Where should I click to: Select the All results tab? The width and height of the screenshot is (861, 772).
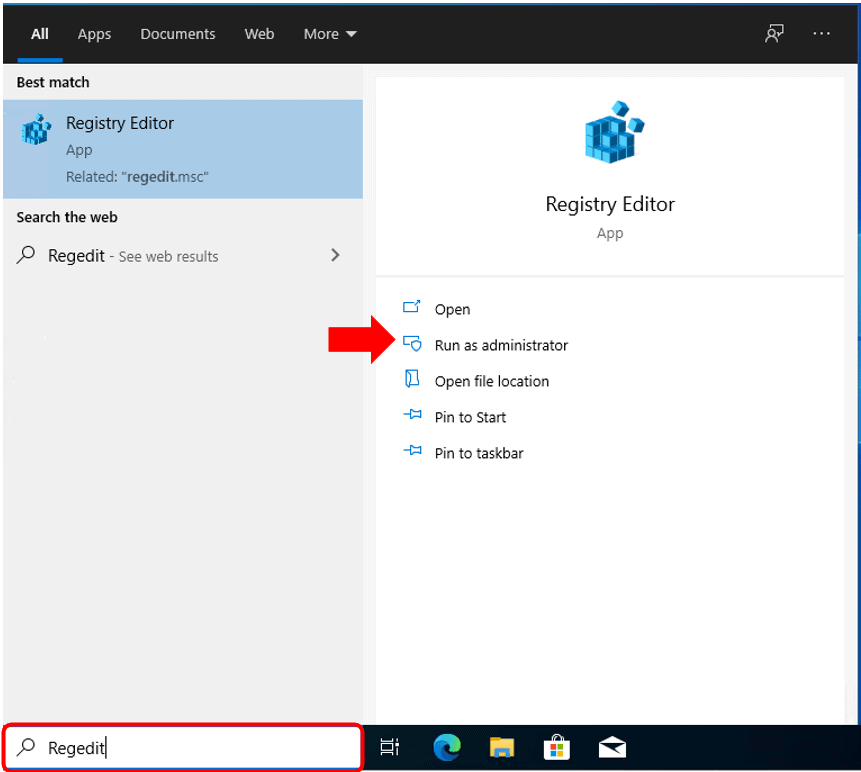[40, 34]
